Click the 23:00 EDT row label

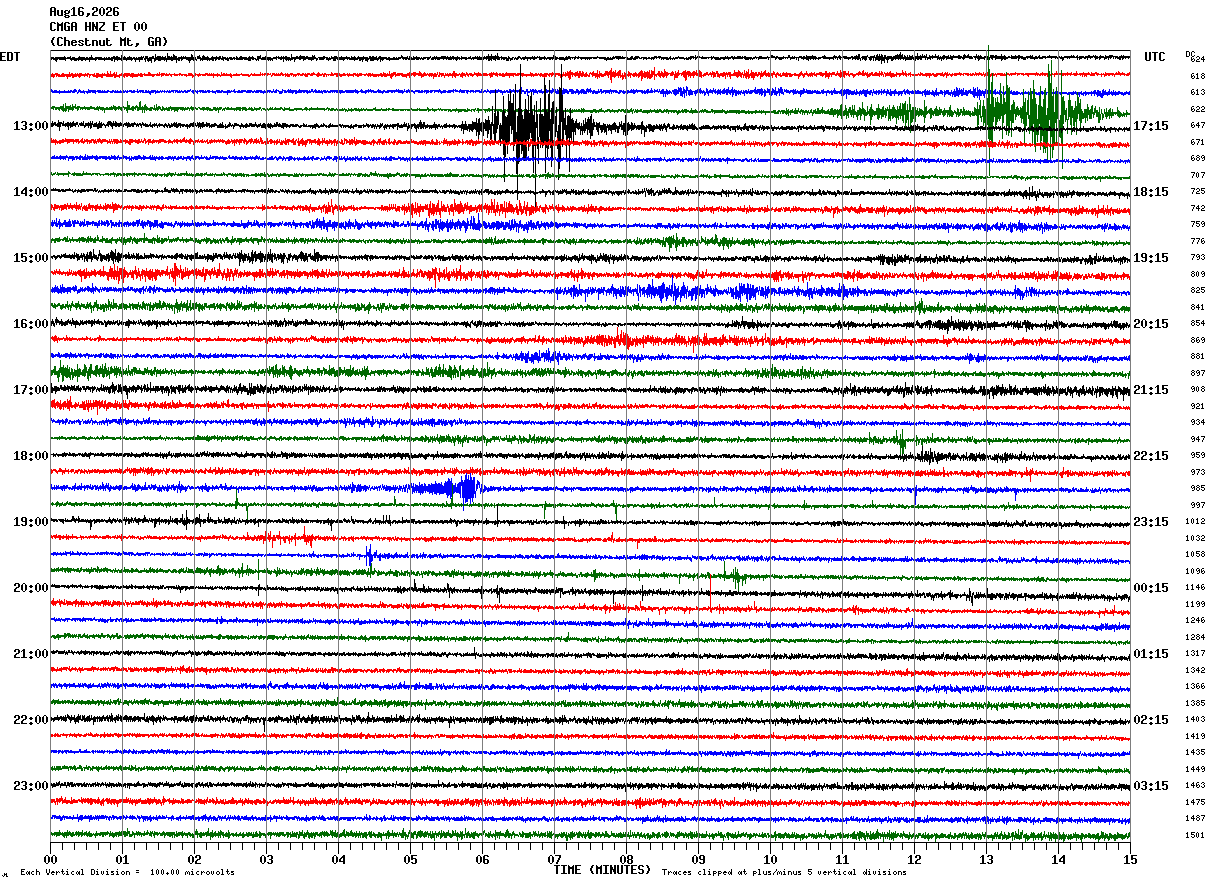point(31,786)
